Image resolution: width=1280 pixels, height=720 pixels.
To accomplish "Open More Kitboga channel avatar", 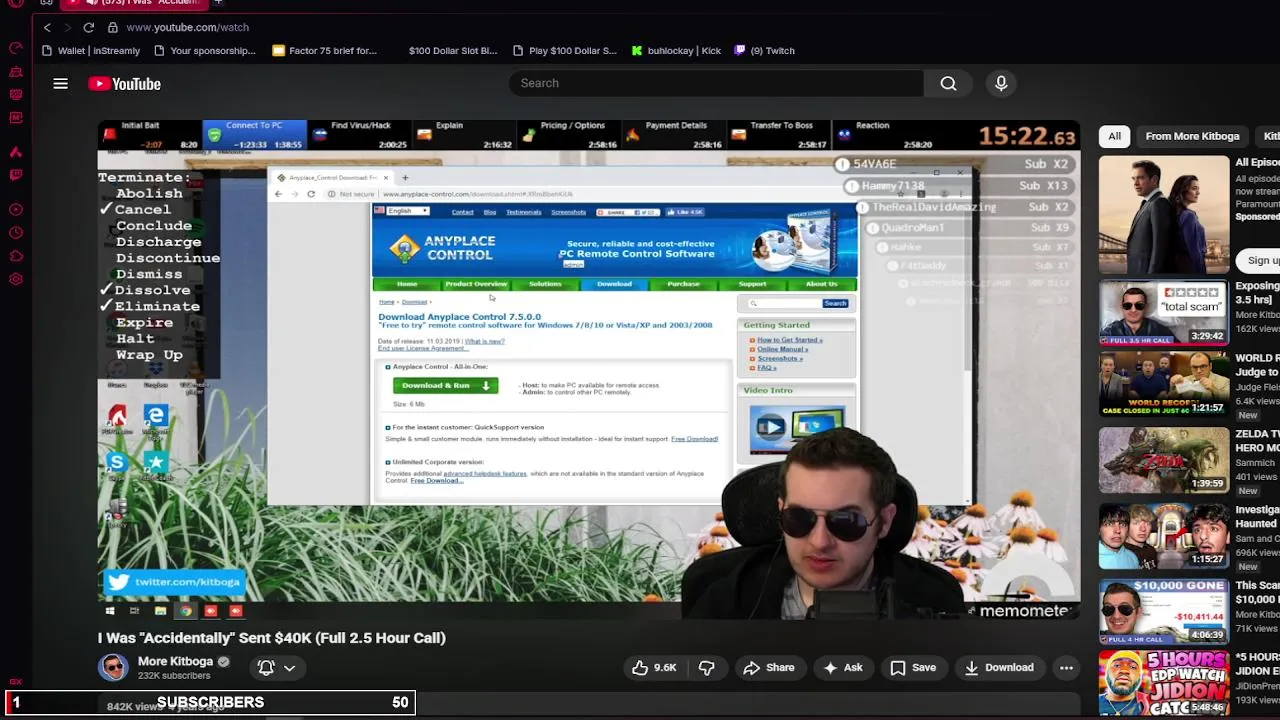I will tap(113, 667).
